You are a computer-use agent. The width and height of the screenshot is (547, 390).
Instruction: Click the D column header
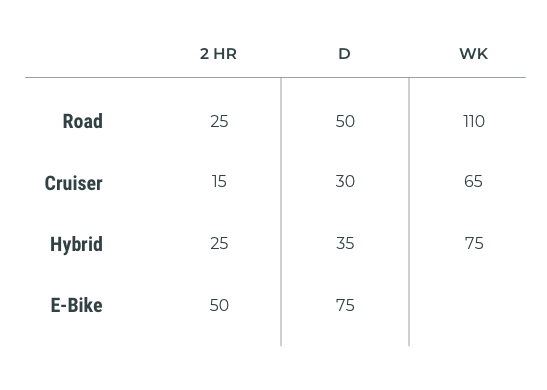pyautogui.click(x=344, y=54)
